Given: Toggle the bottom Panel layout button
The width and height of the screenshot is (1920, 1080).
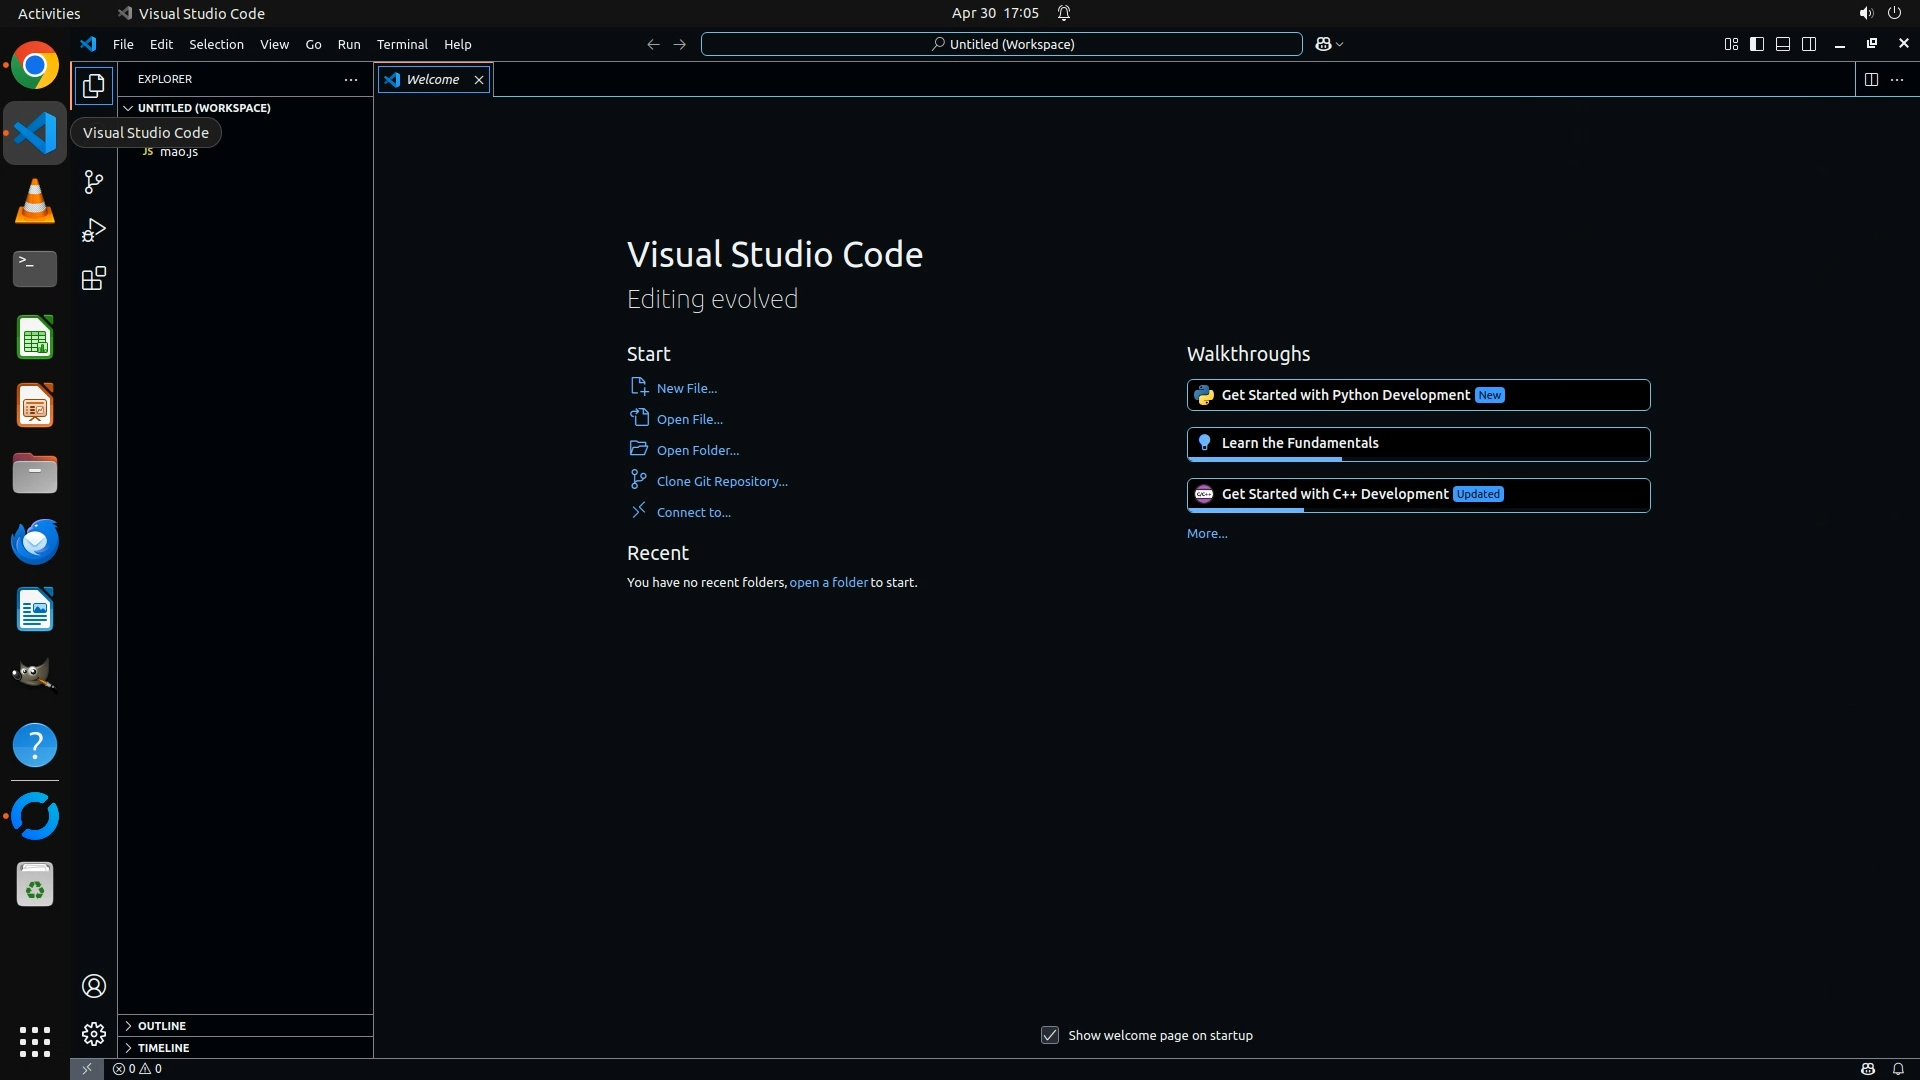Looking at the screenshot, I should click(x=1782, y=44).
